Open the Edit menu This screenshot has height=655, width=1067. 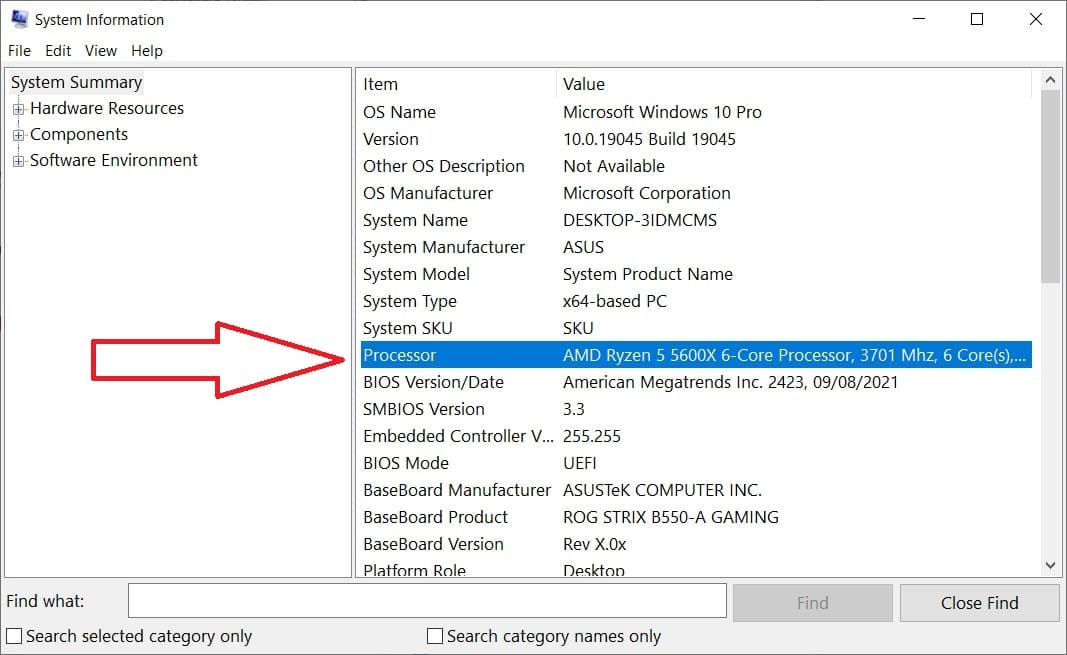coord(57,50)
